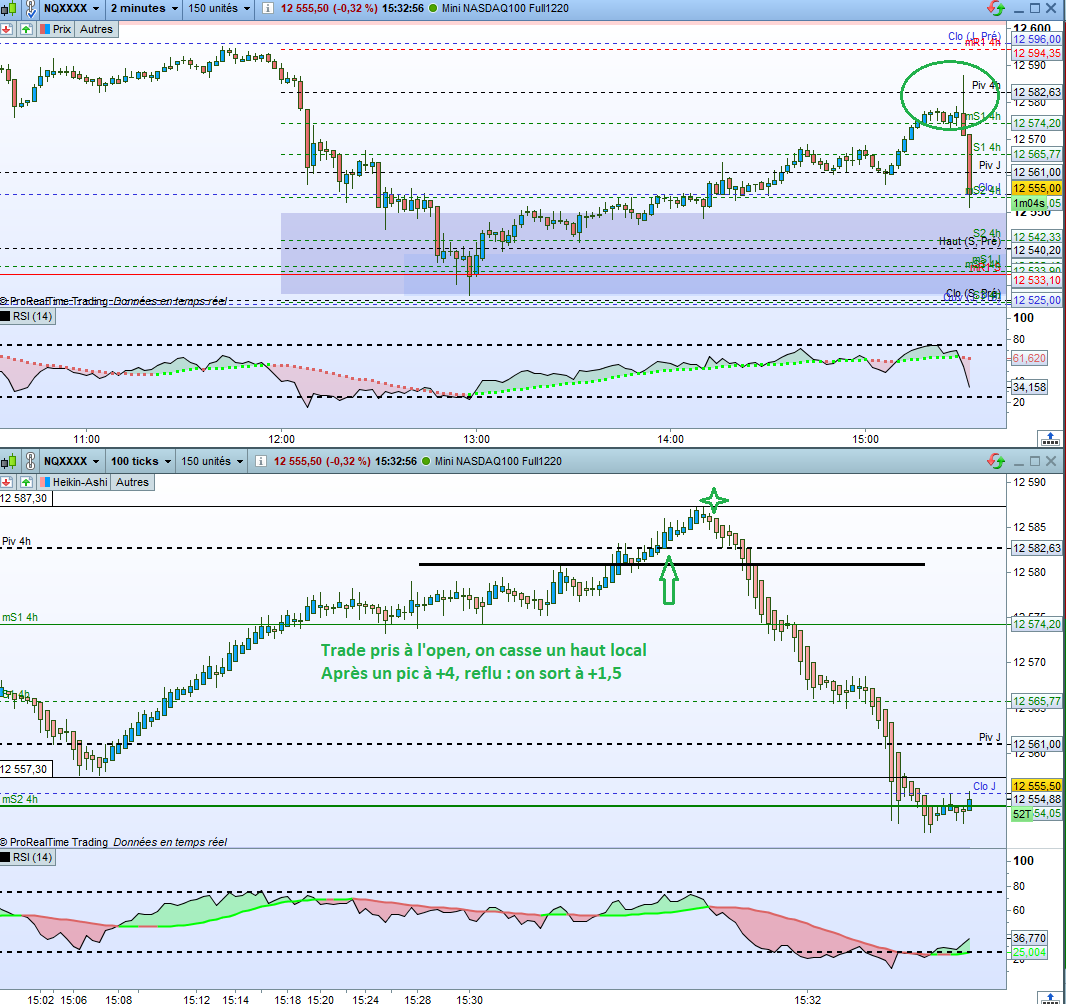
Task: Click the 52T tick countdown label
Action: point(1022,814)
